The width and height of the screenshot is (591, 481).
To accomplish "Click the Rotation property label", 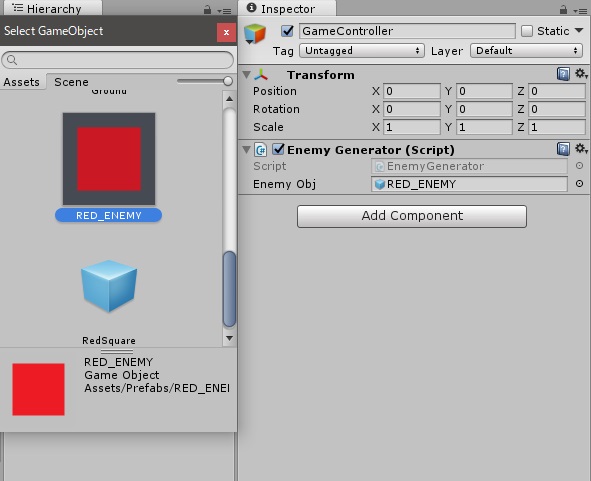I will click(276, 109).
